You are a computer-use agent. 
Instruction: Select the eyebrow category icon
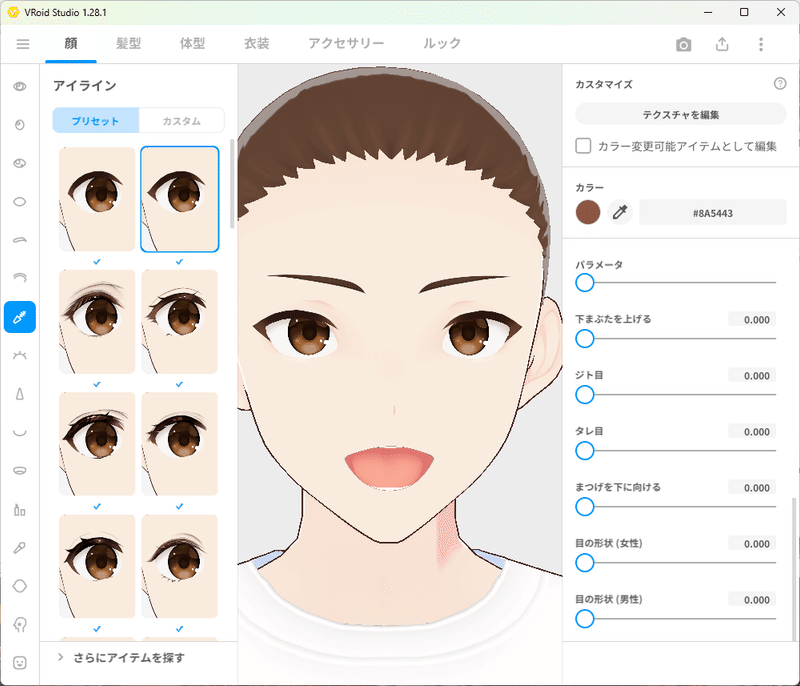20,240
